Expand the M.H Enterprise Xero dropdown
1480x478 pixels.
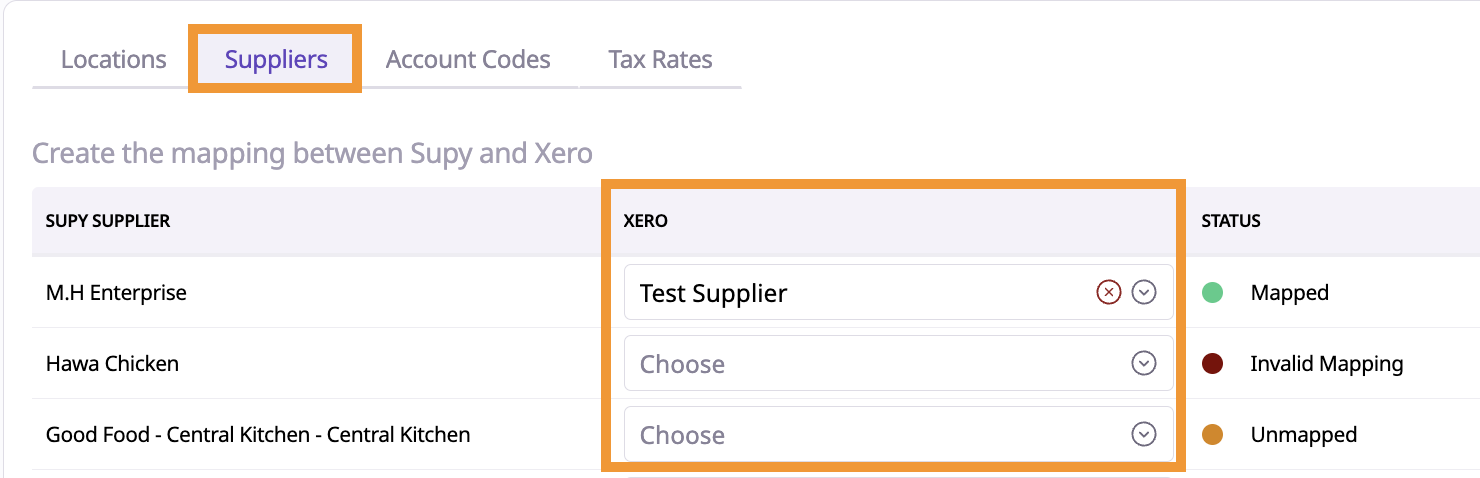click(x=1144, y=292)
